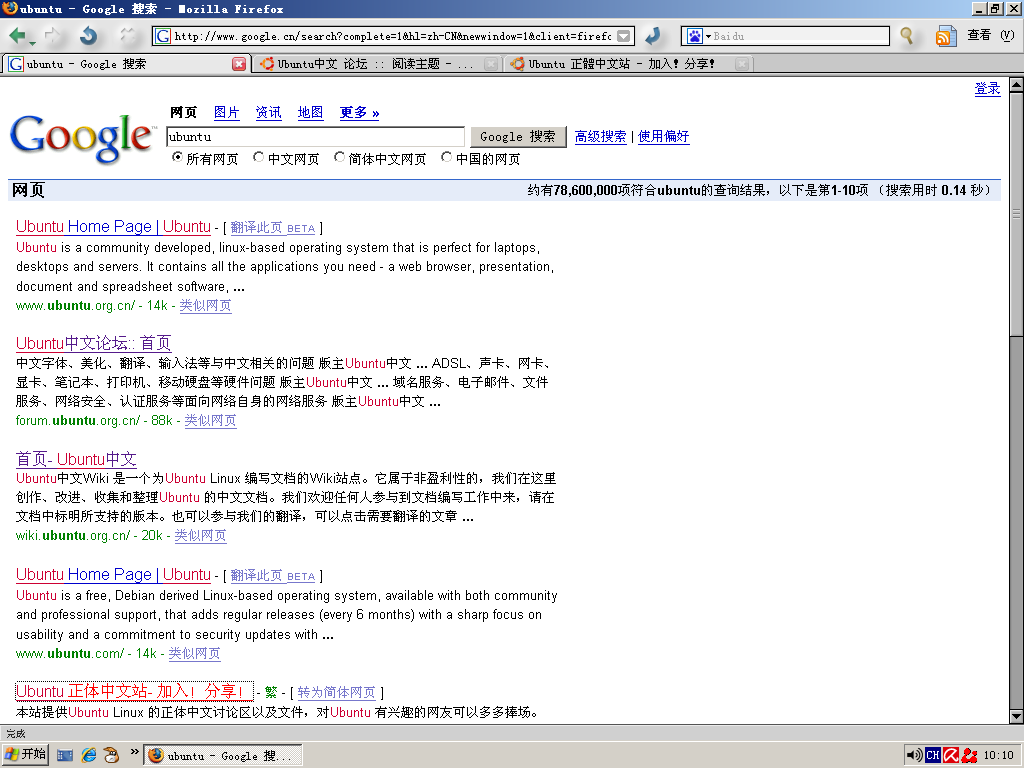Open the 图片 image search link
This screenshot has height=768, width=1024.
click(227, 112)
